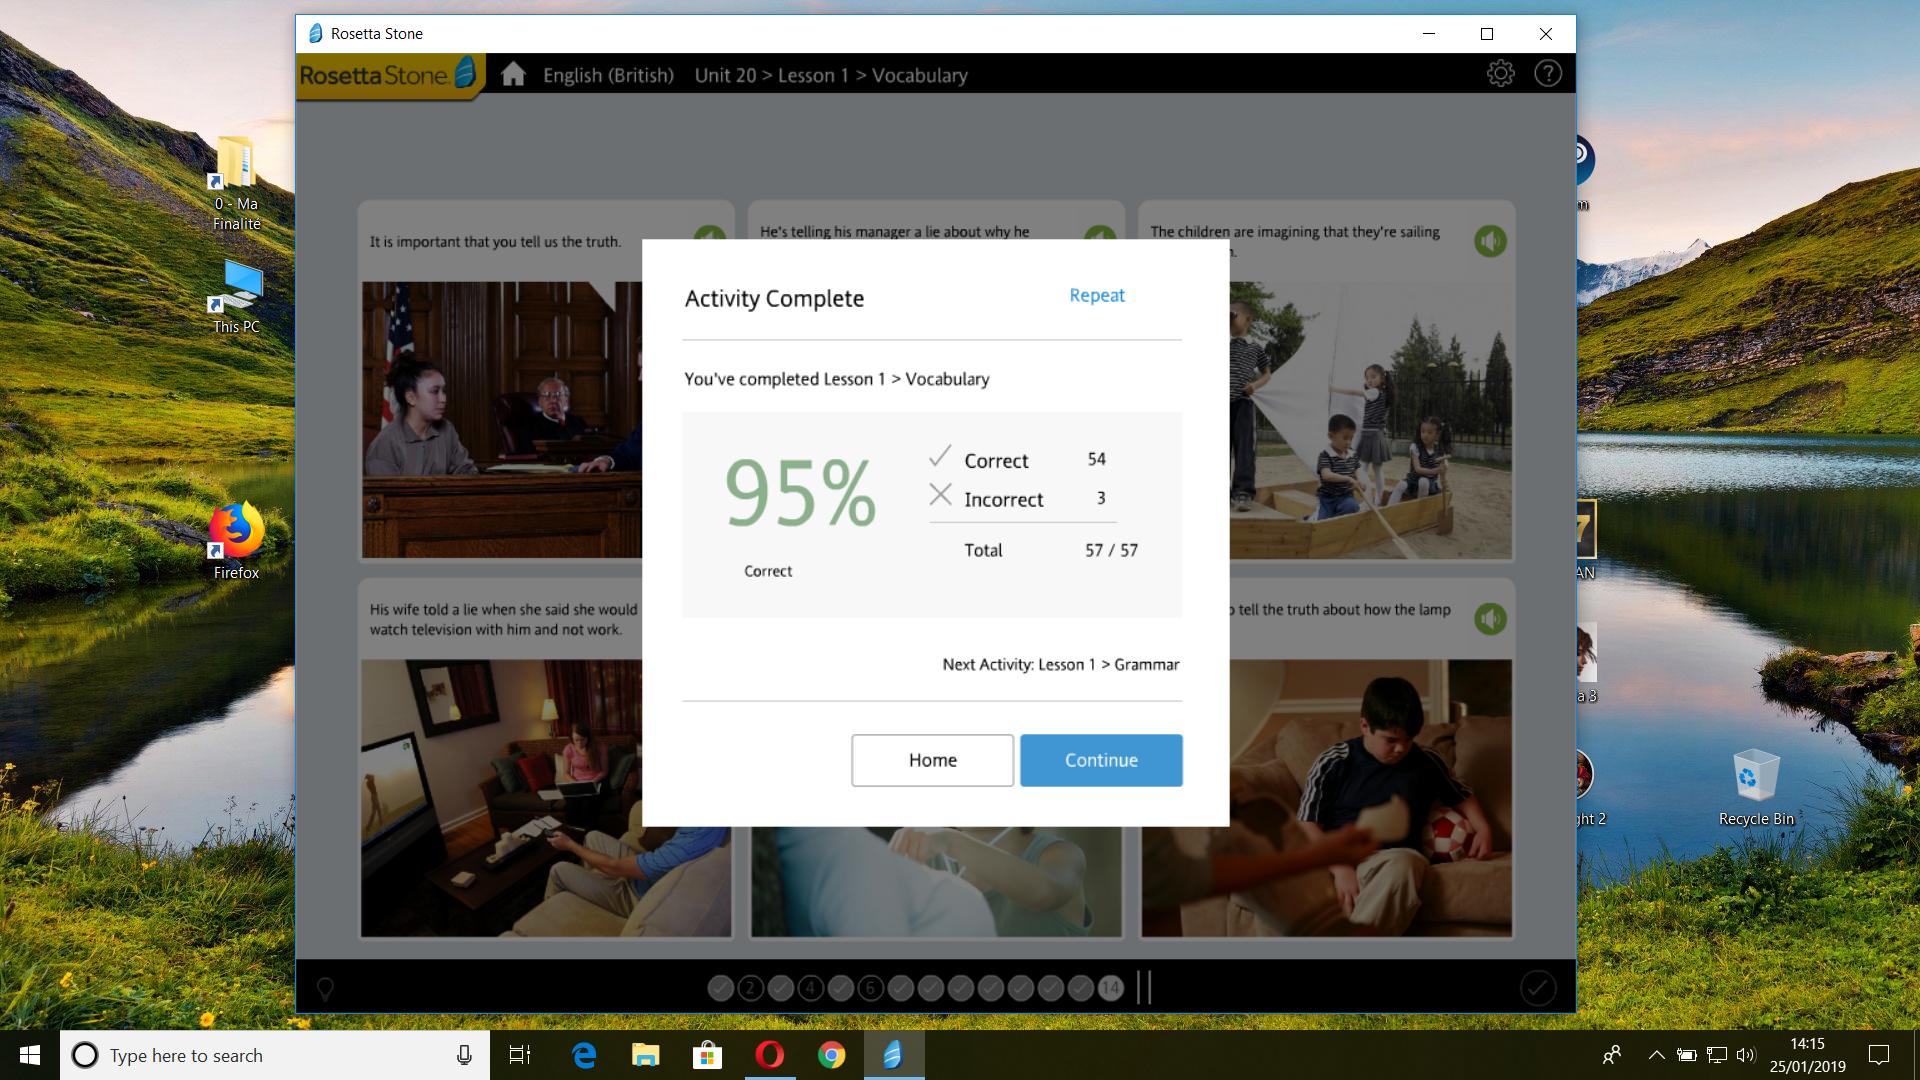Select '0 - Ma Finalite' desktop folder

[236, 183]
